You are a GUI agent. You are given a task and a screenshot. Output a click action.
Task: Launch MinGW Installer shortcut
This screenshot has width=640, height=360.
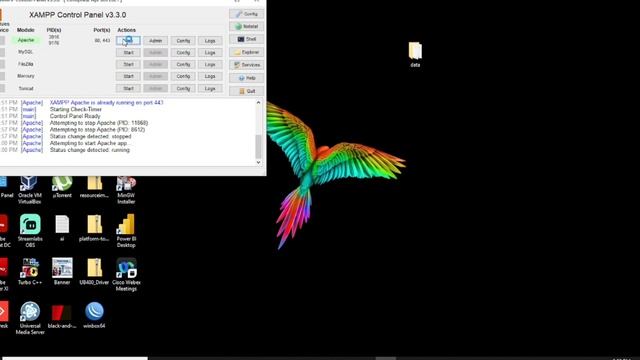pos(126,190)
